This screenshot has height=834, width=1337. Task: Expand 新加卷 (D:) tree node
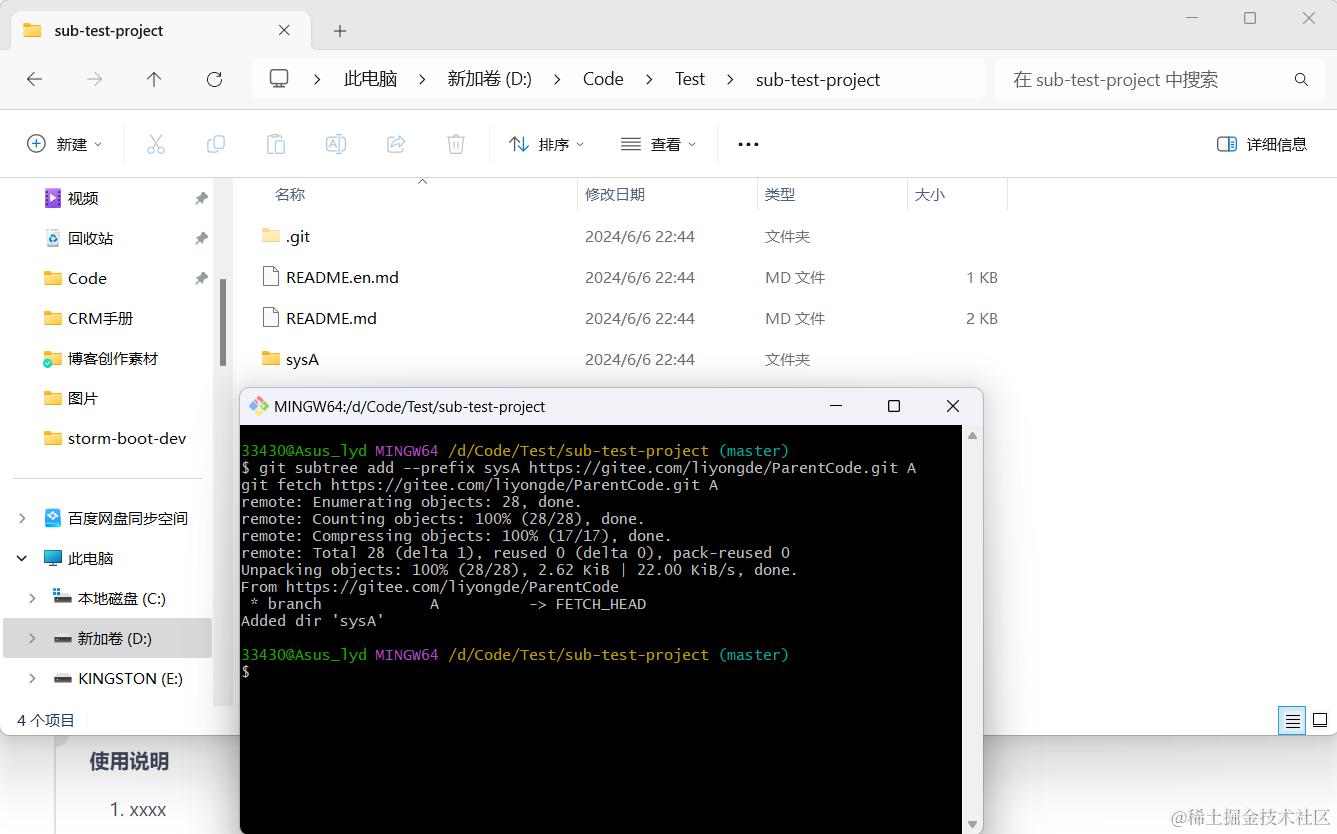(x=32, y=638)
